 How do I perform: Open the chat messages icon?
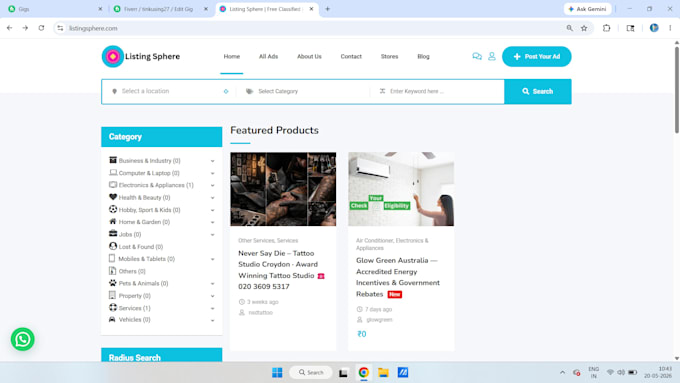point(477,56)
